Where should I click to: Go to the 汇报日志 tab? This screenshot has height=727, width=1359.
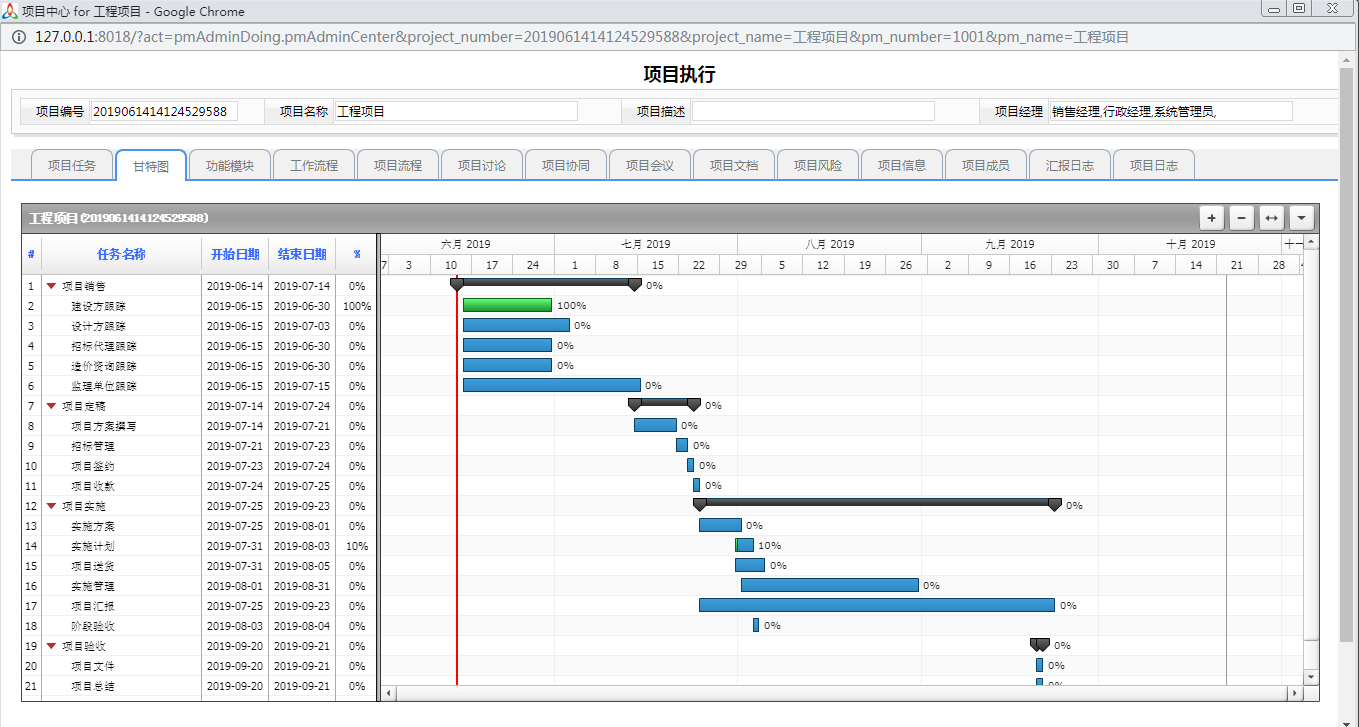tap(1070, 165)
